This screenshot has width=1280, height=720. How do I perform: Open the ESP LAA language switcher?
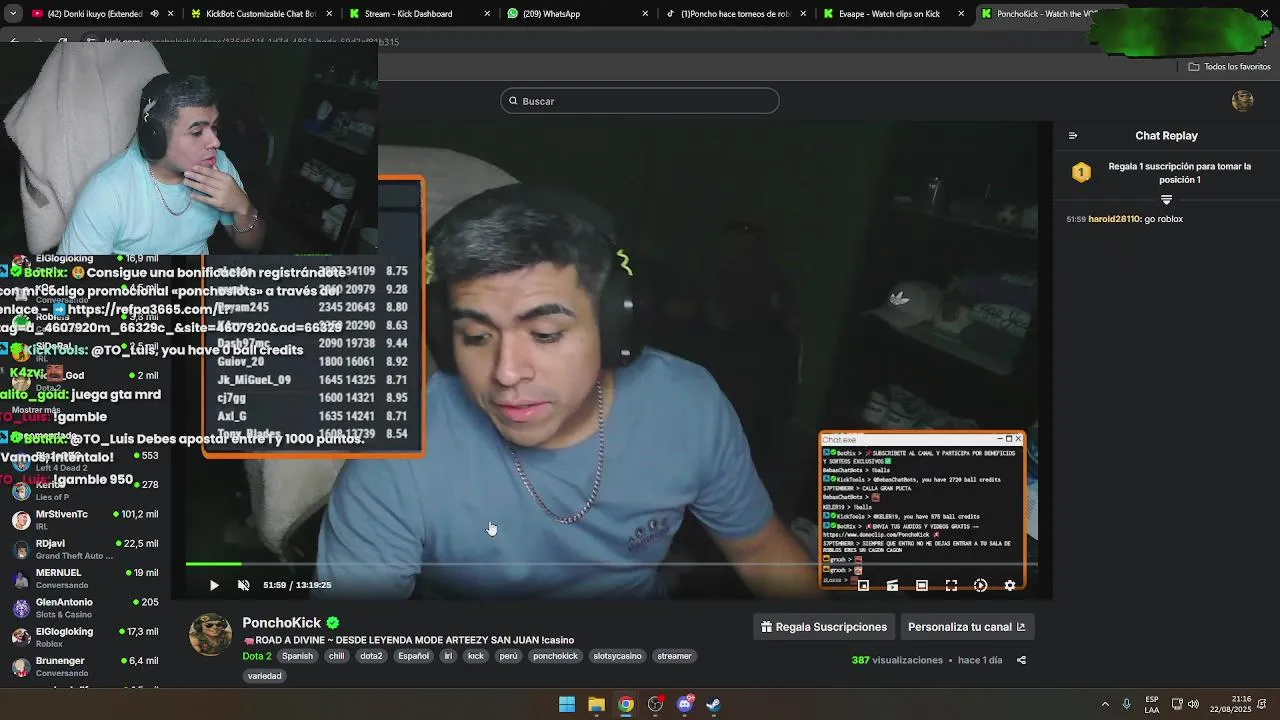(1152, 704)
